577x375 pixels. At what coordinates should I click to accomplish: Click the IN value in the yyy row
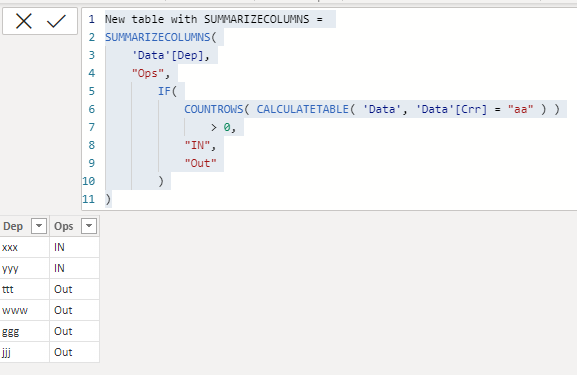click(74, 268)
